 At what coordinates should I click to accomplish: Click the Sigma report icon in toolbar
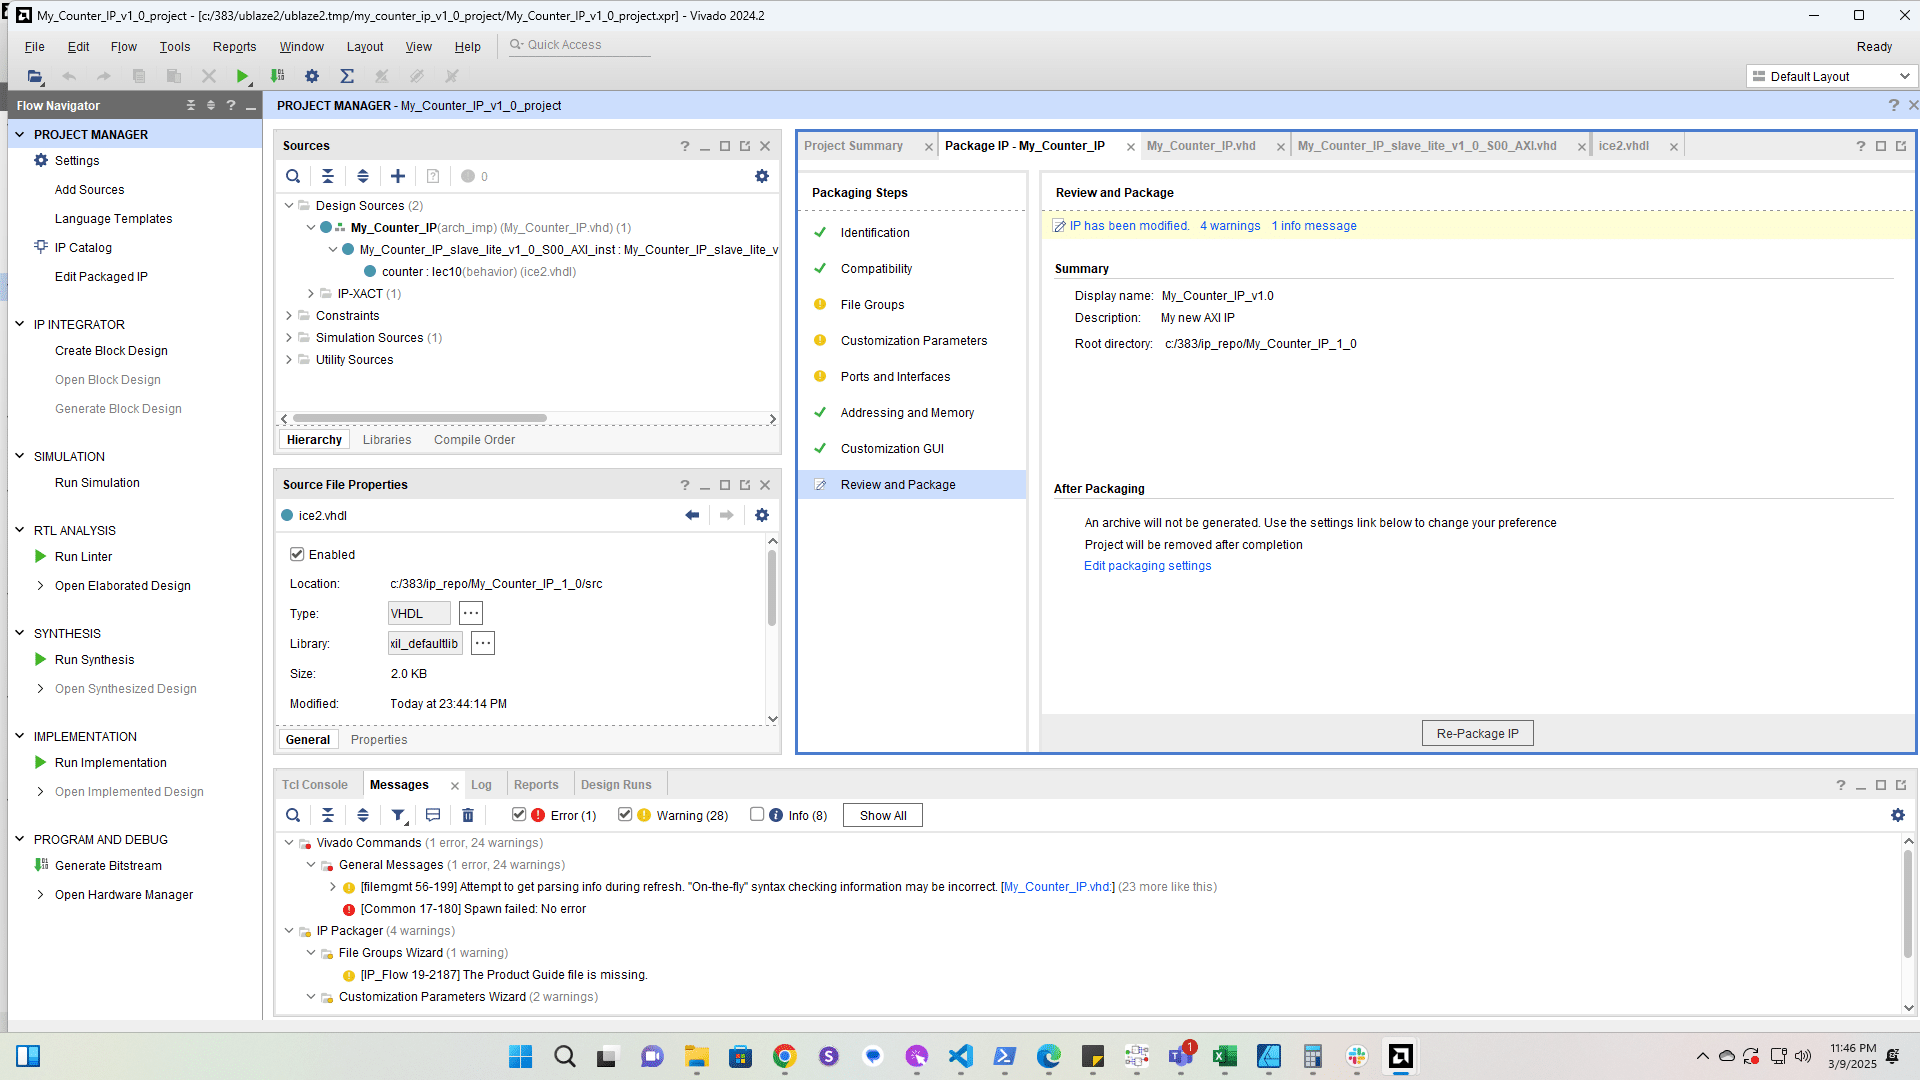click(x=347, y=76)
